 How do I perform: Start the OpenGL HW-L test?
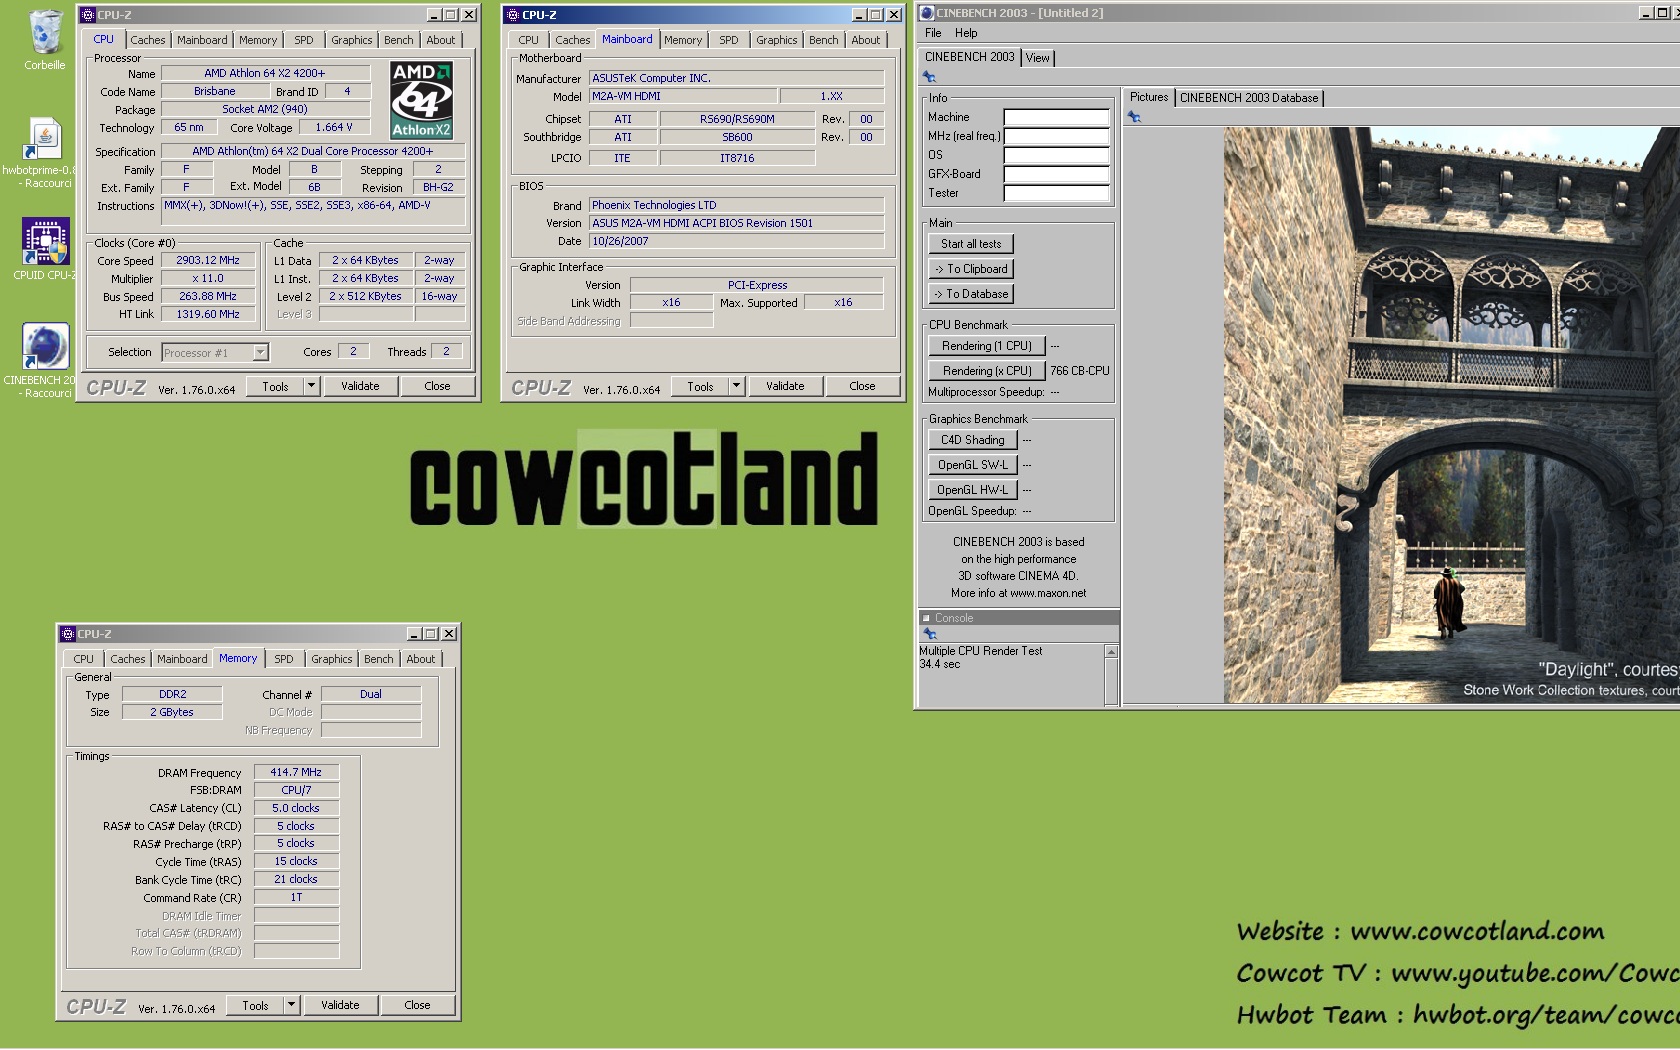pyautogui.click(x=973, y=490)
